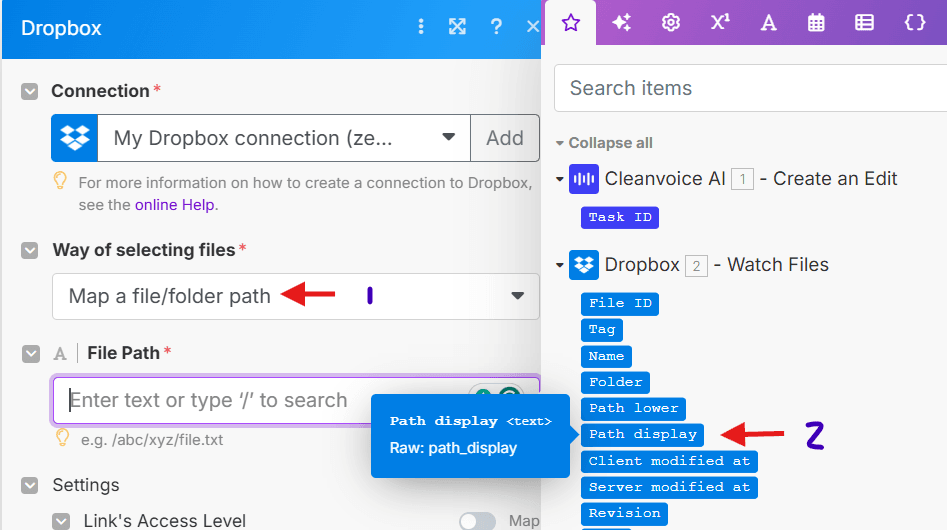Image resolution: width=947 pixels, height=530 pixels.
Task: Open the Map a file/folder path dropdown
Action: (295, 296)
